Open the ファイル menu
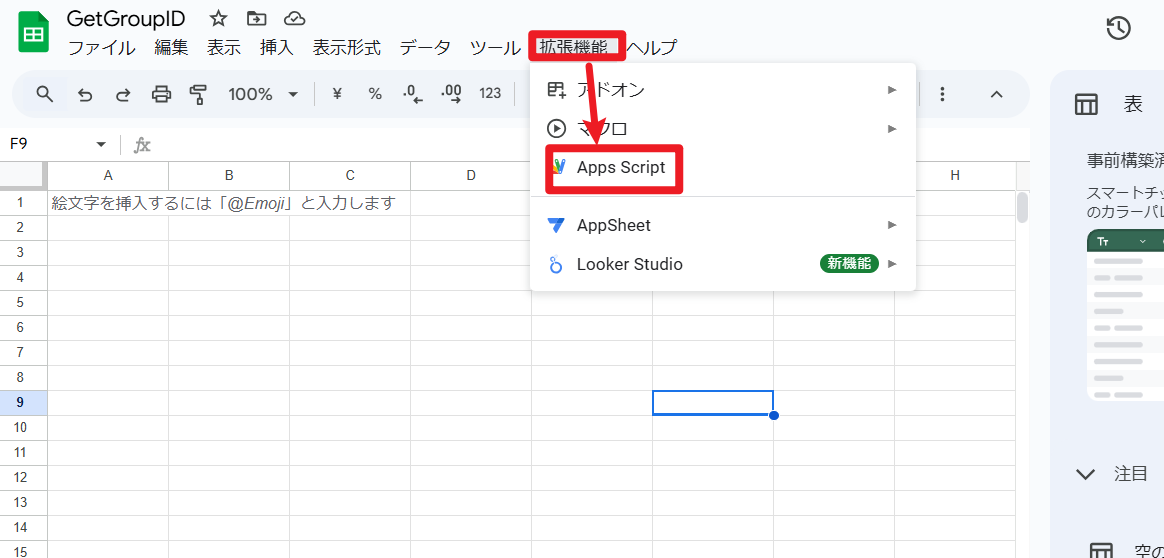 click(102, 48)
